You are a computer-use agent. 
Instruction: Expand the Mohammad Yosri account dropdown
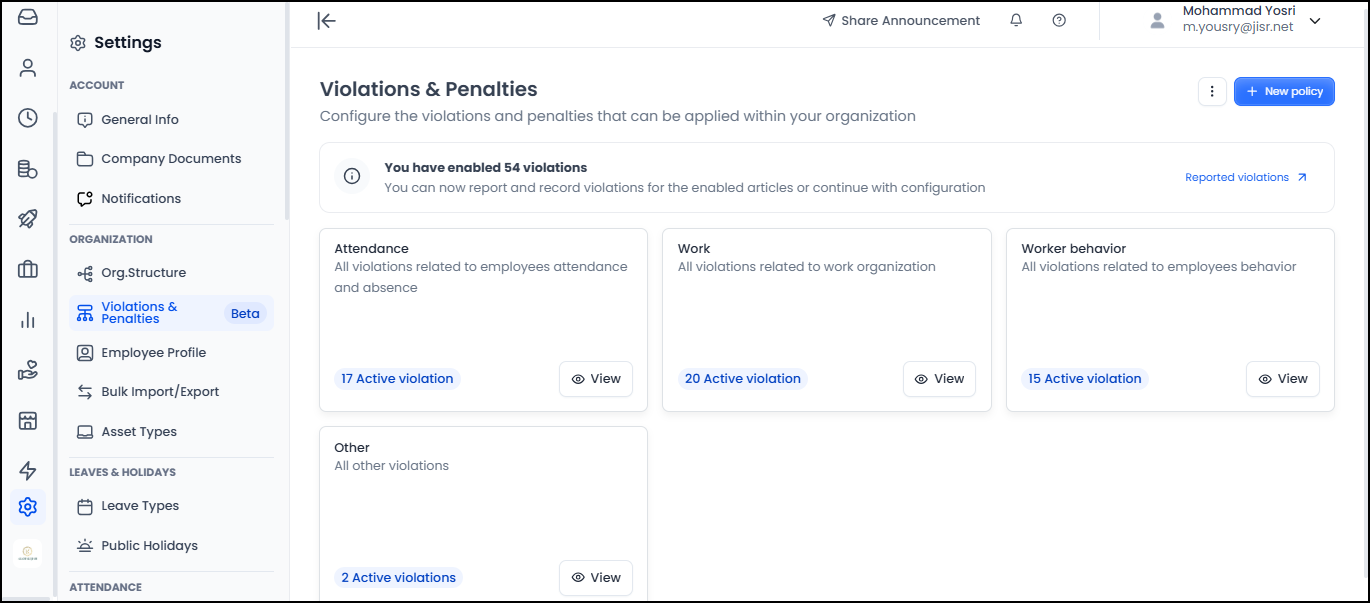[1314, 21]
